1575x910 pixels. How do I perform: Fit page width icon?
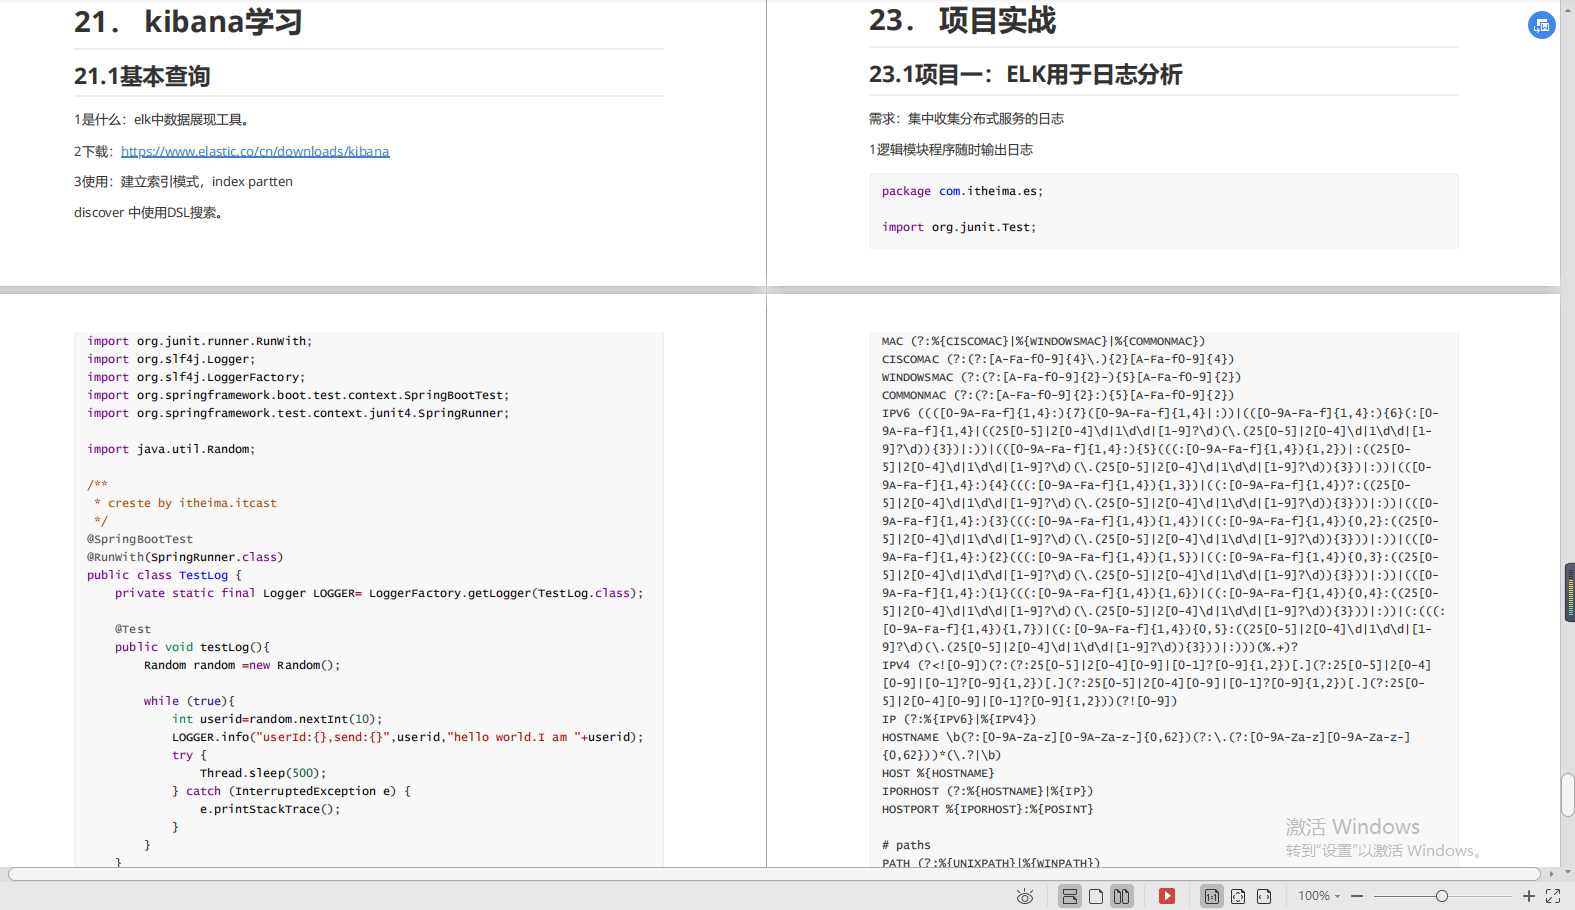1264,896
